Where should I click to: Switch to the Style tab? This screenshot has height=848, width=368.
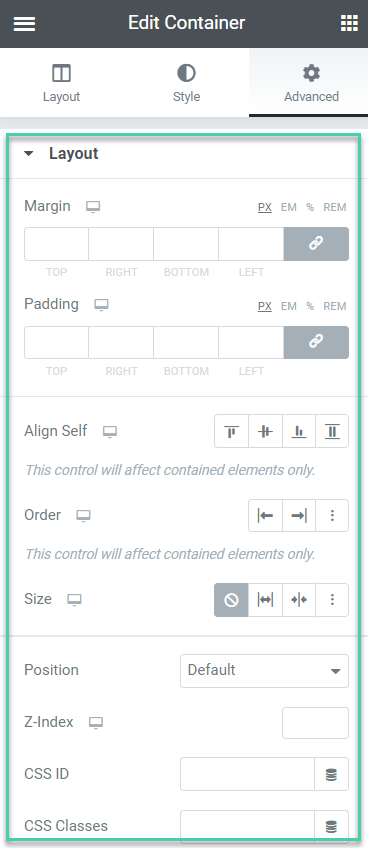(x=186, y=82)
